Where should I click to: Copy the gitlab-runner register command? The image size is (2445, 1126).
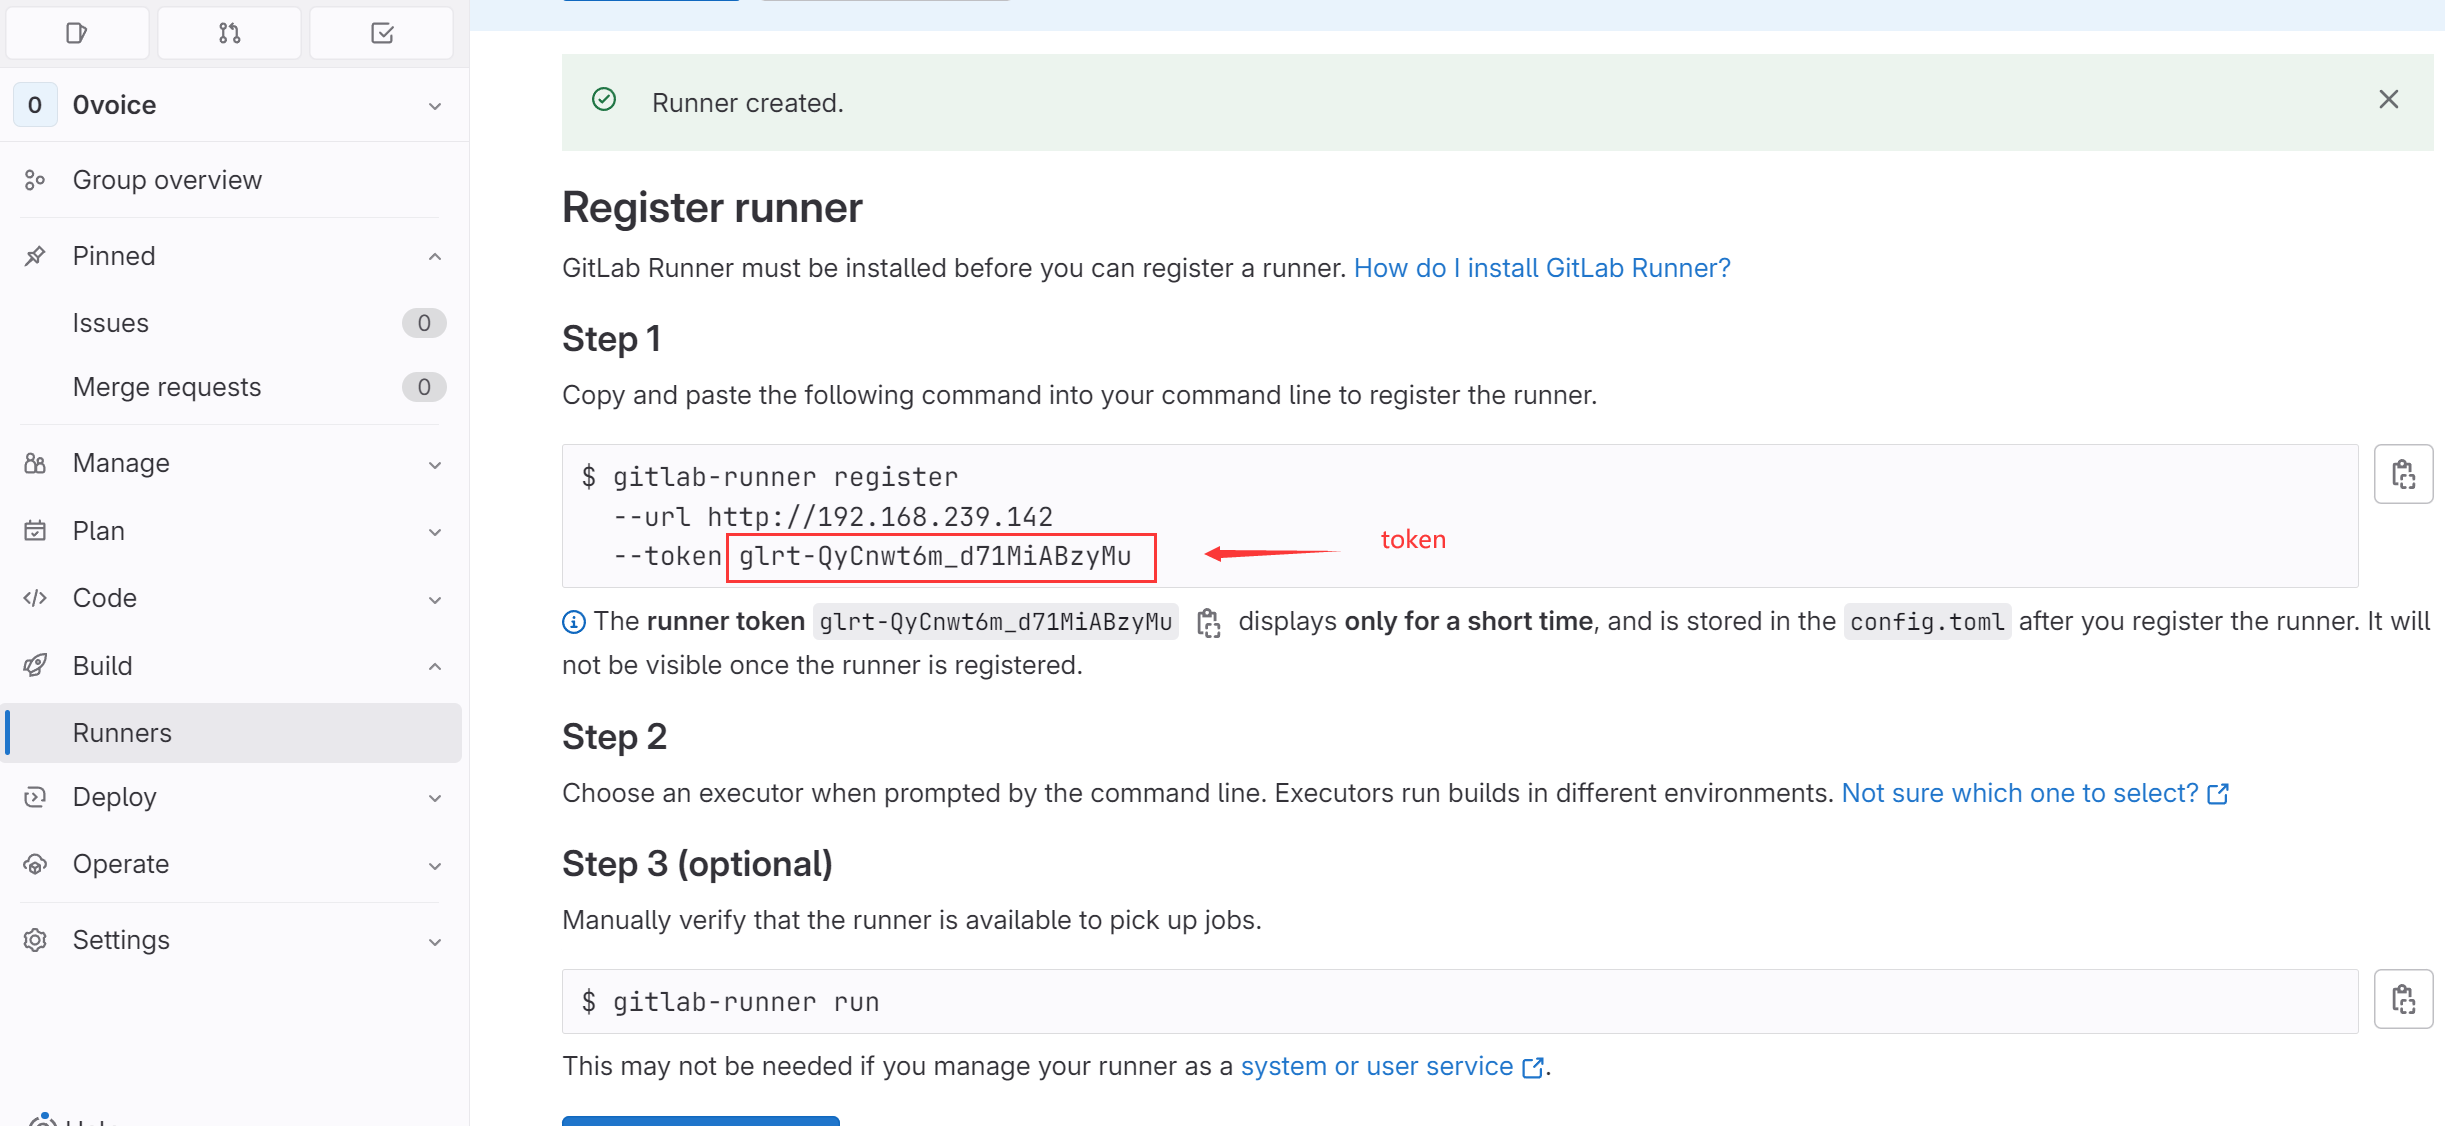pos(2403,474)
